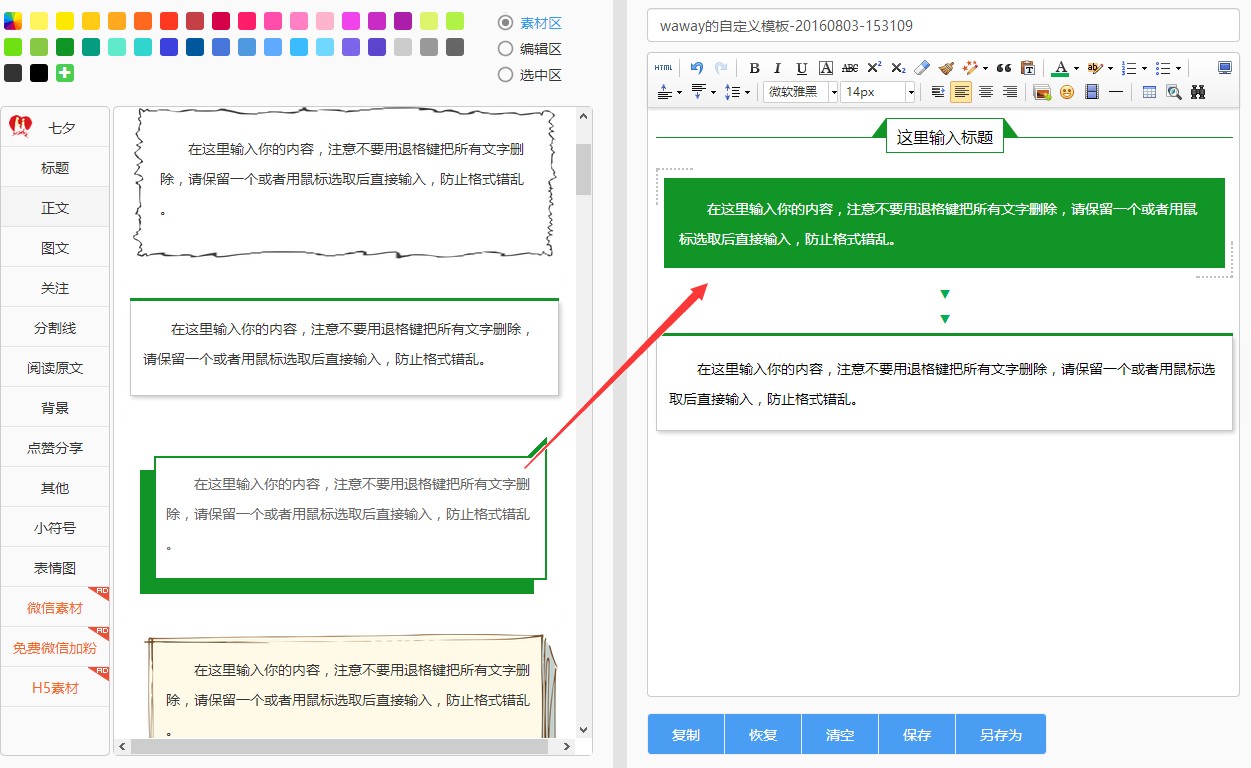Viewport: 1251px width, 768px height.
Task: Open the insert table tool
Action: [1149, 92]
